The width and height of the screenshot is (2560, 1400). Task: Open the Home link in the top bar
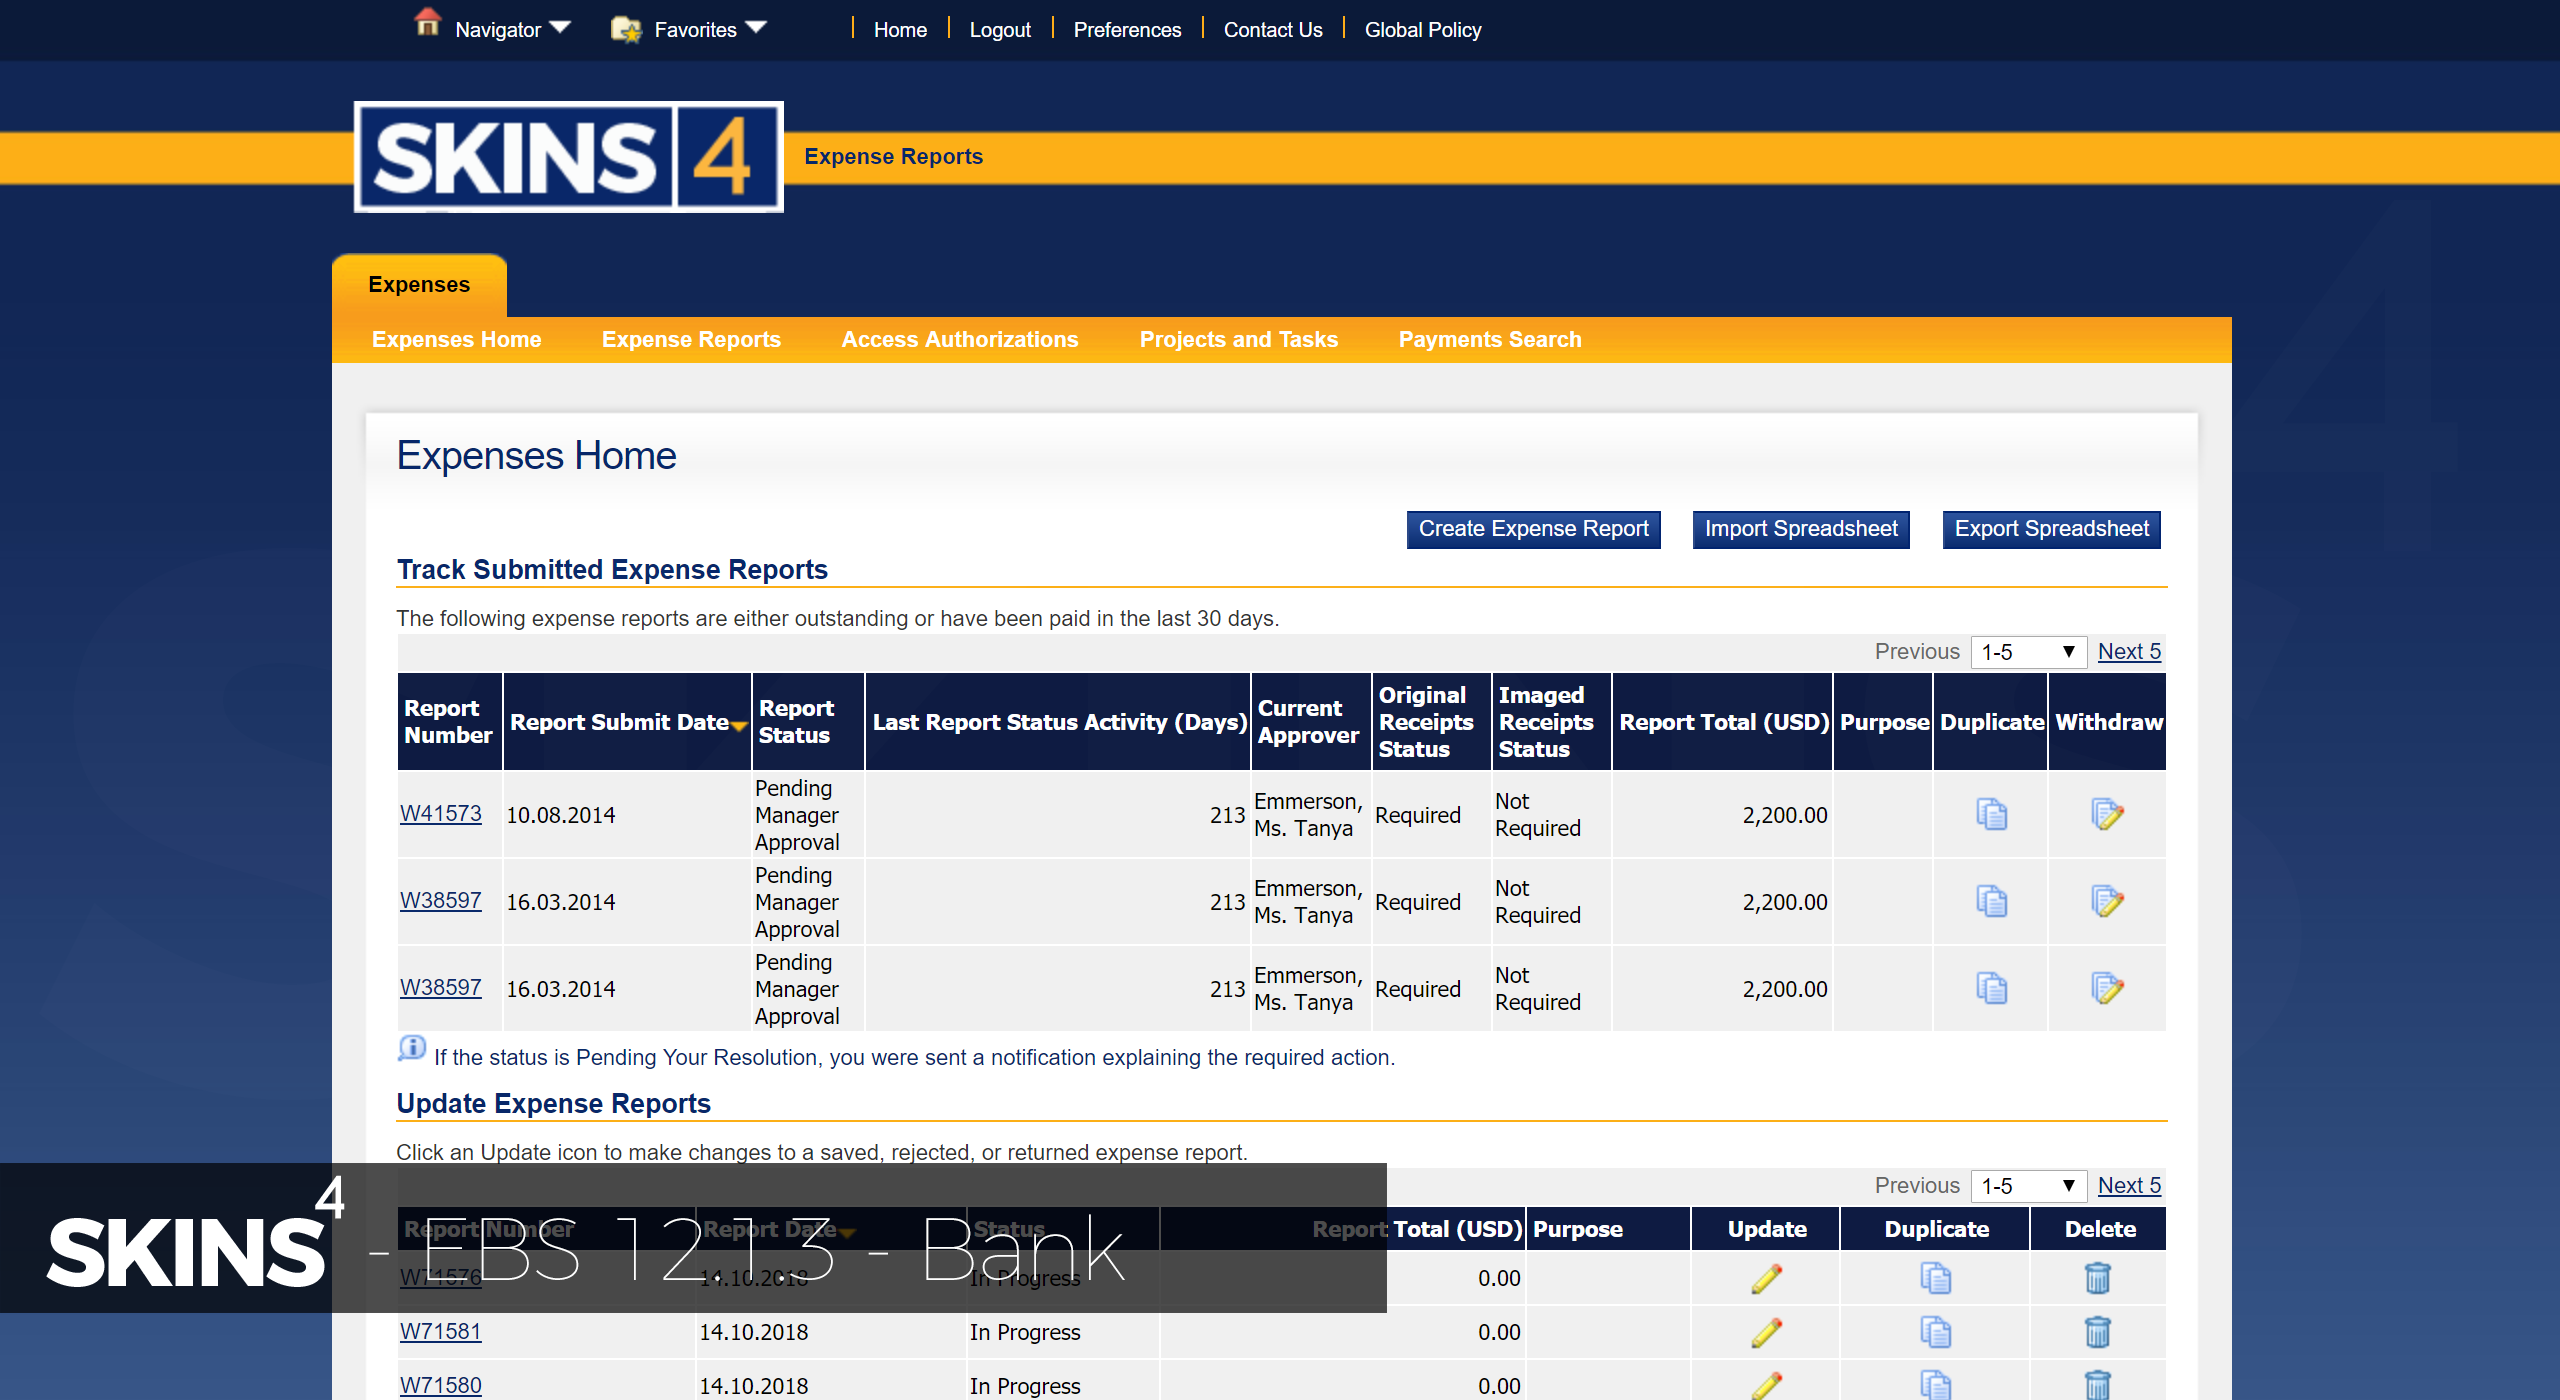[900, 30]
